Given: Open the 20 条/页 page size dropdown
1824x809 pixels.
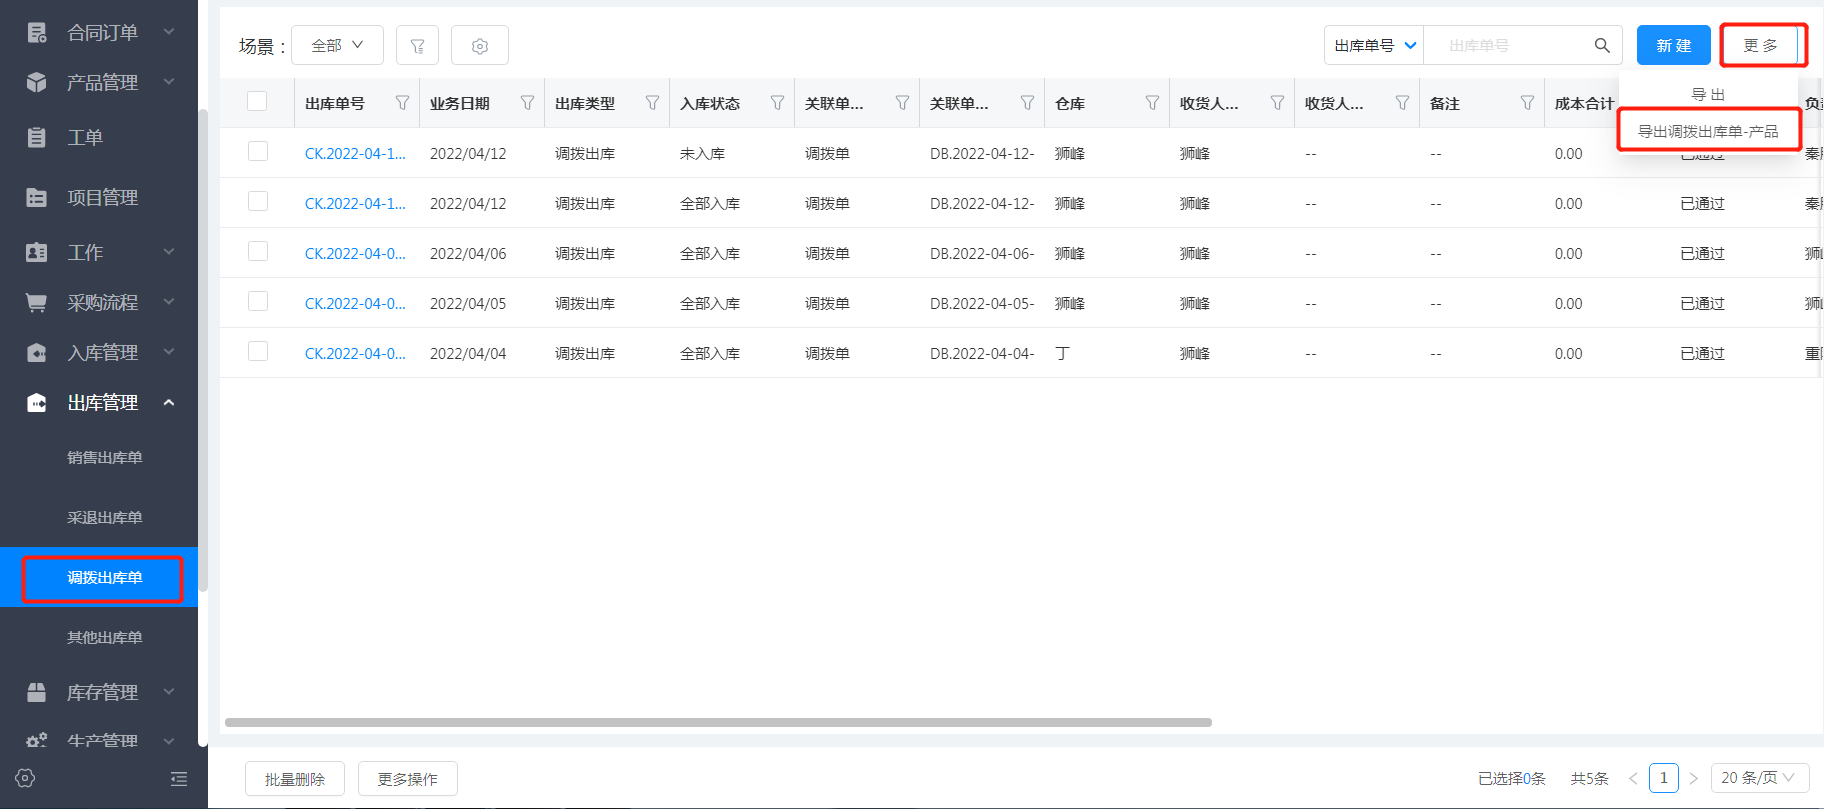Looking at the screenshot, I should 1760,778.
